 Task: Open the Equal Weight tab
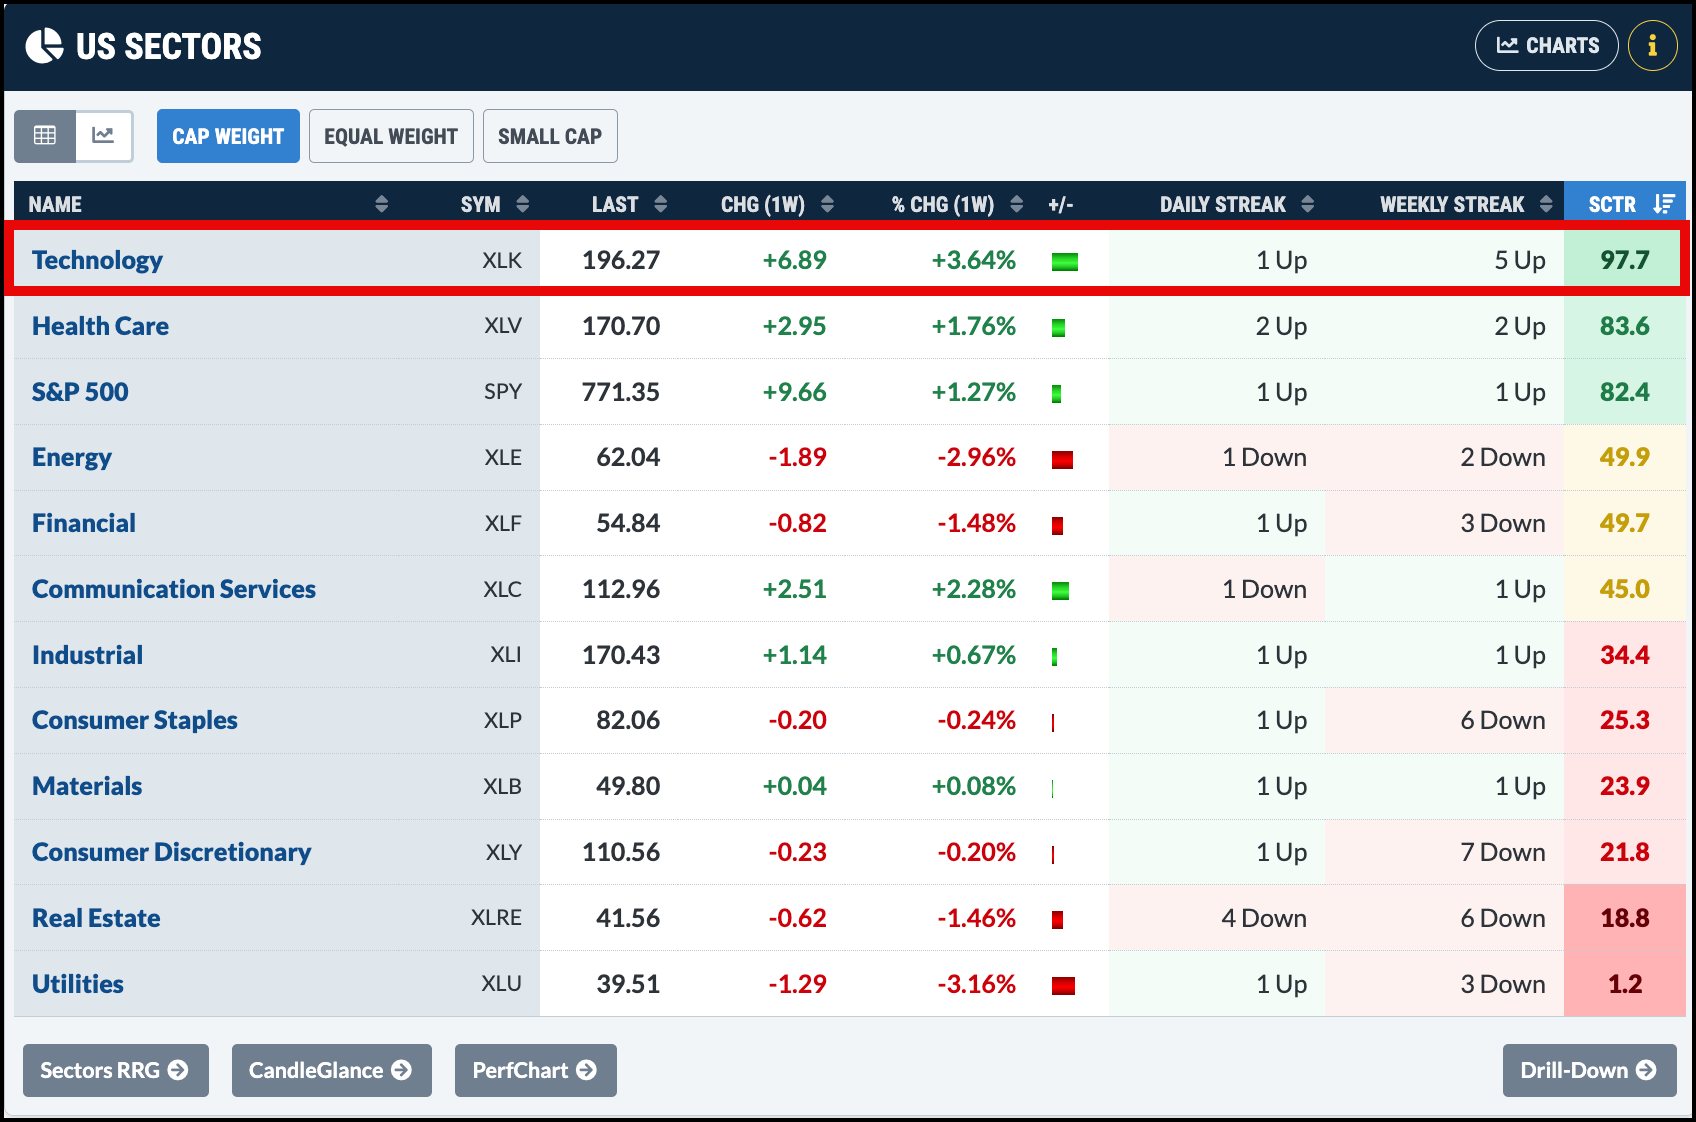(391, 136)
